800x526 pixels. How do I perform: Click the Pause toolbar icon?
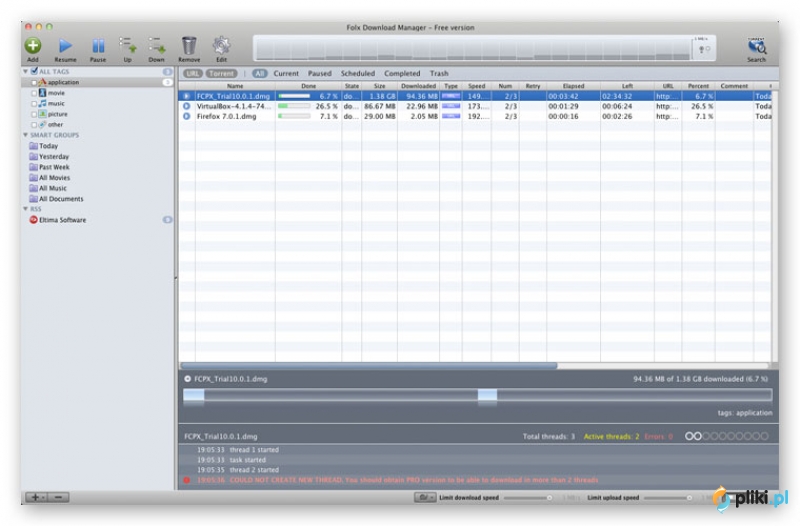pyautogui.click(x=98, y=46)
